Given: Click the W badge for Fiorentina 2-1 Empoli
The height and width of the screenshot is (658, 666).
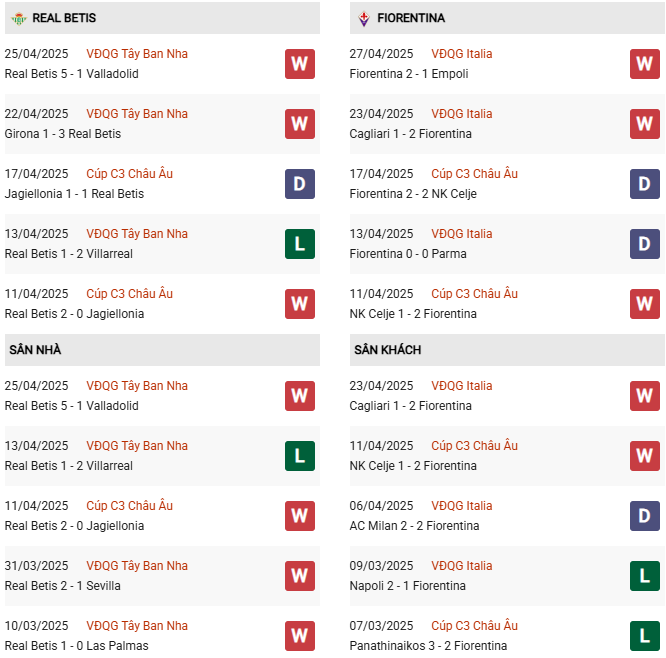Looking at the screenshot, I should pos(645,64).
